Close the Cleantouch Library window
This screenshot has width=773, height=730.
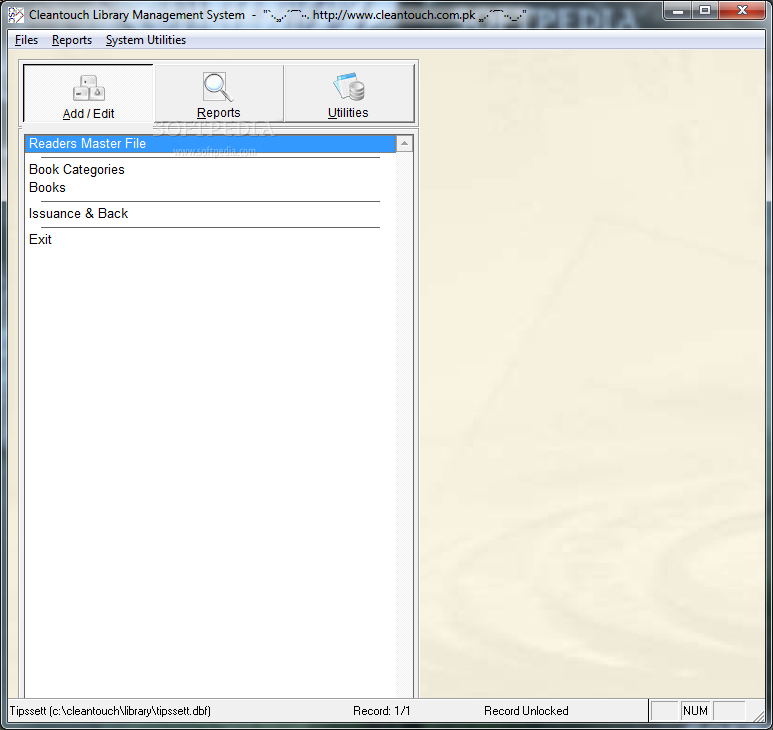pyautogui.click(x=742, y=10)
